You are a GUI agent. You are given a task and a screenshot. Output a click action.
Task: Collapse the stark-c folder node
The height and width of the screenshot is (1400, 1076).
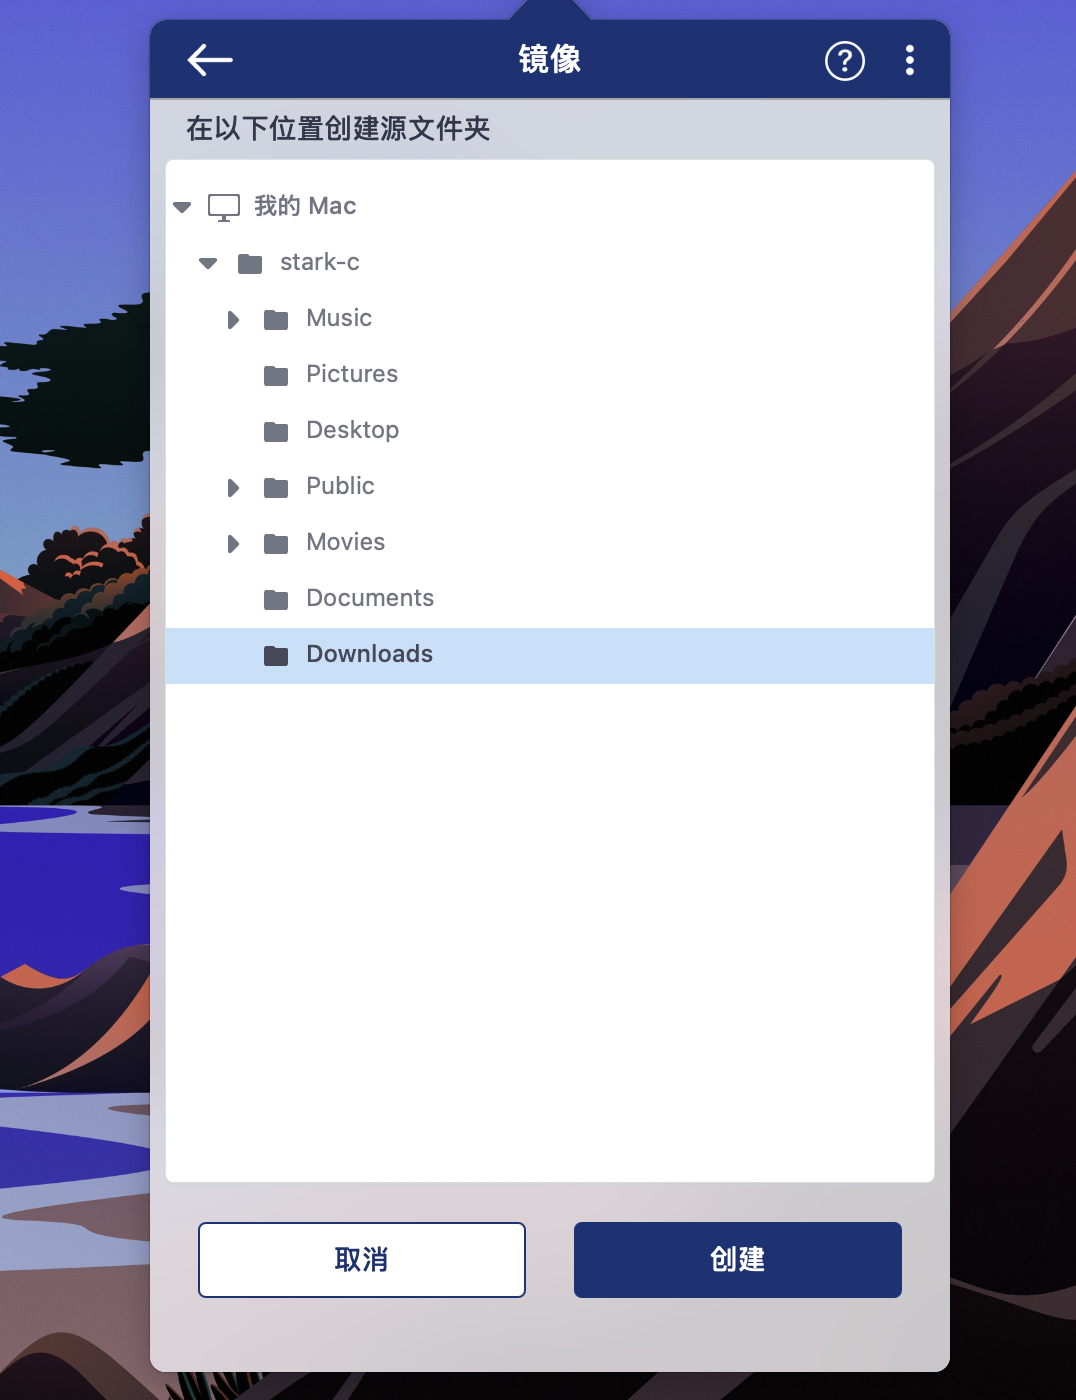tap(208, 263)
